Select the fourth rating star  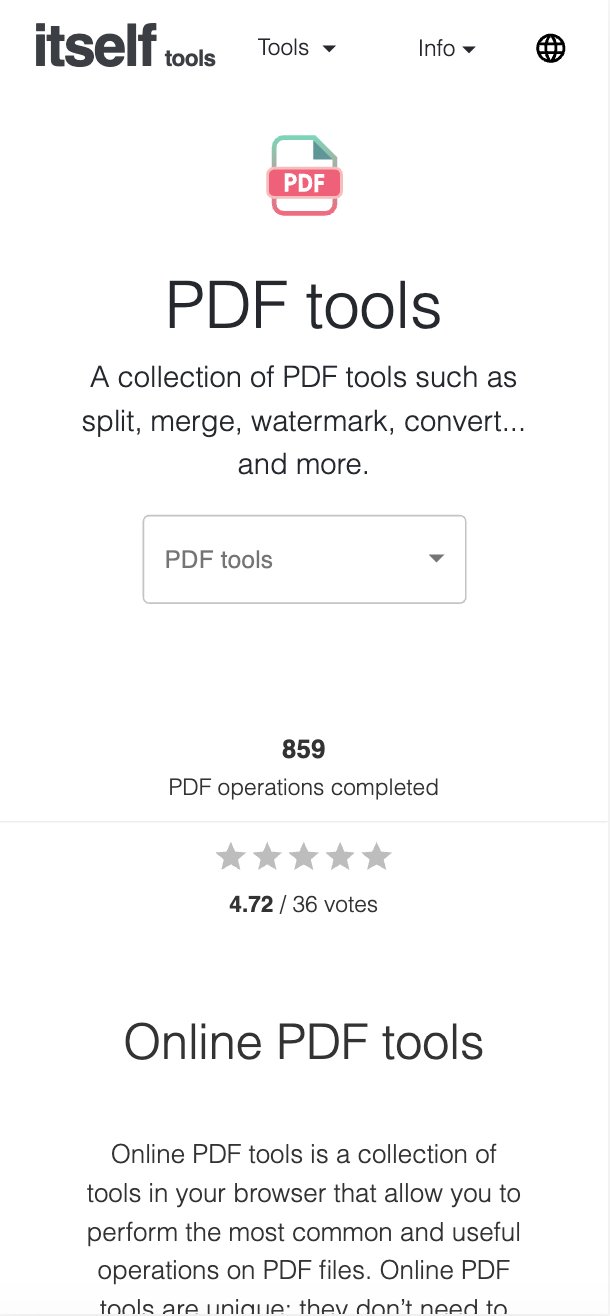[340, 856]
